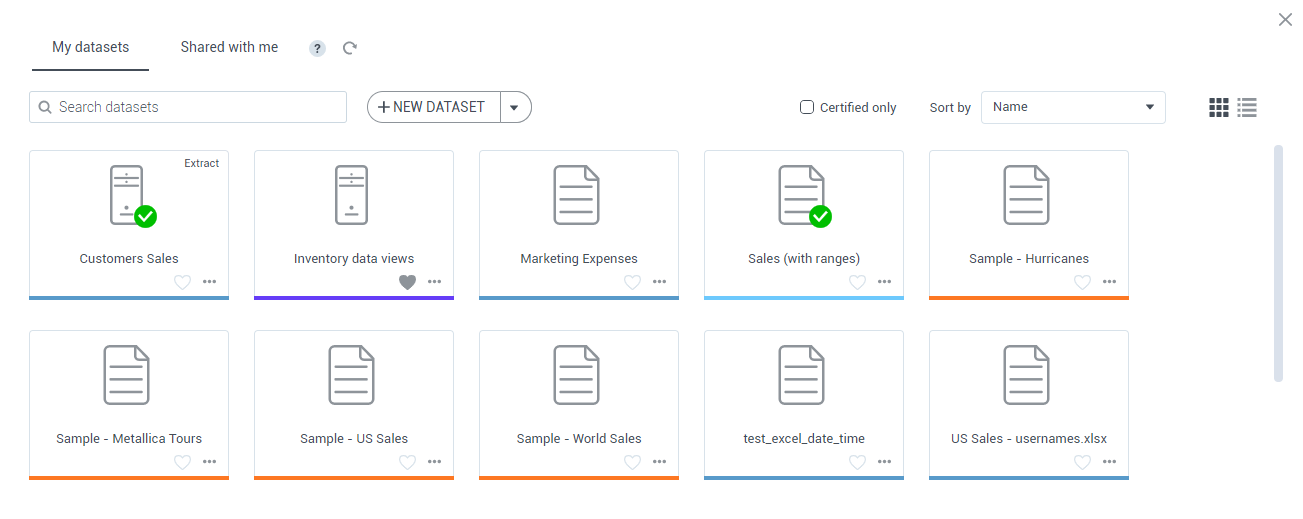Enable the Certified only checkbox
Viewport: 1303px width, 519px height.
[x=807, y=107]
